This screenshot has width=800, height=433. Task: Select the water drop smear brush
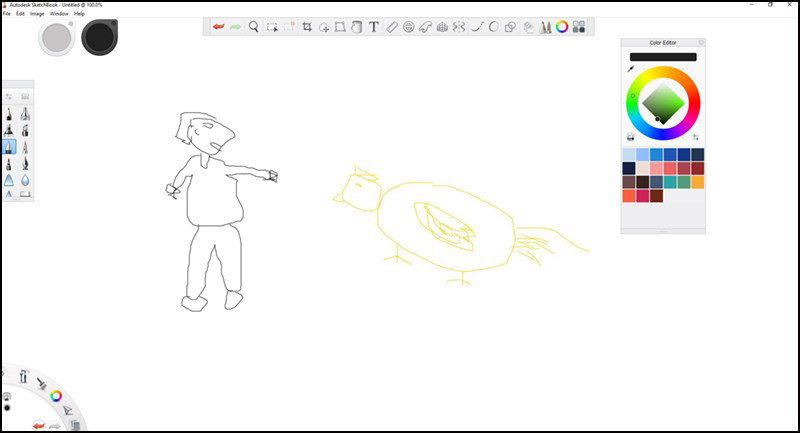(25, 180)
